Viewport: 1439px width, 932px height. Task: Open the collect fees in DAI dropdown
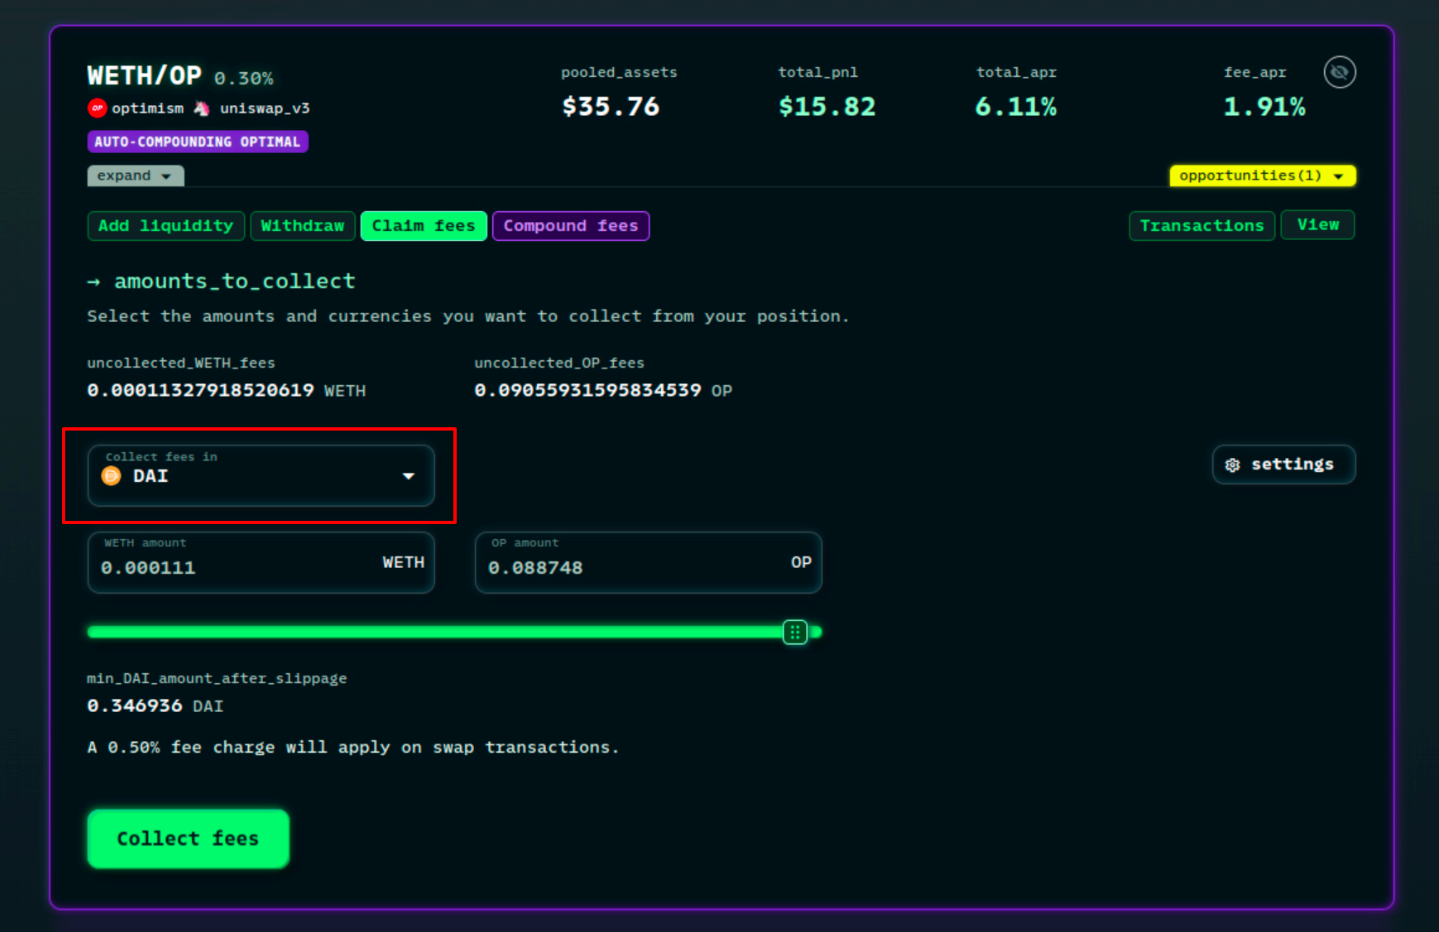[x=261, y=475]
